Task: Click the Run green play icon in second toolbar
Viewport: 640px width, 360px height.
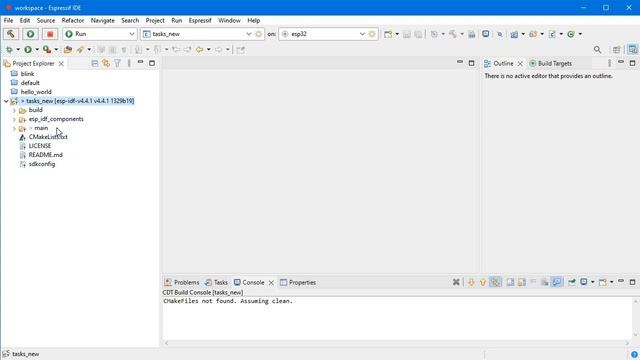Action: [x=28, y=49]
